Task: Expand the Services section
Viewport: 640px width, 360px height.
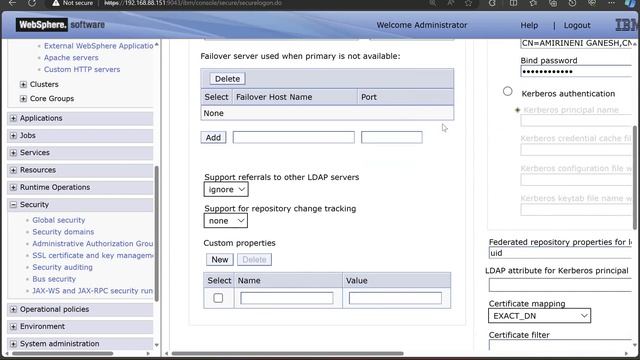Action: point(13,153)
